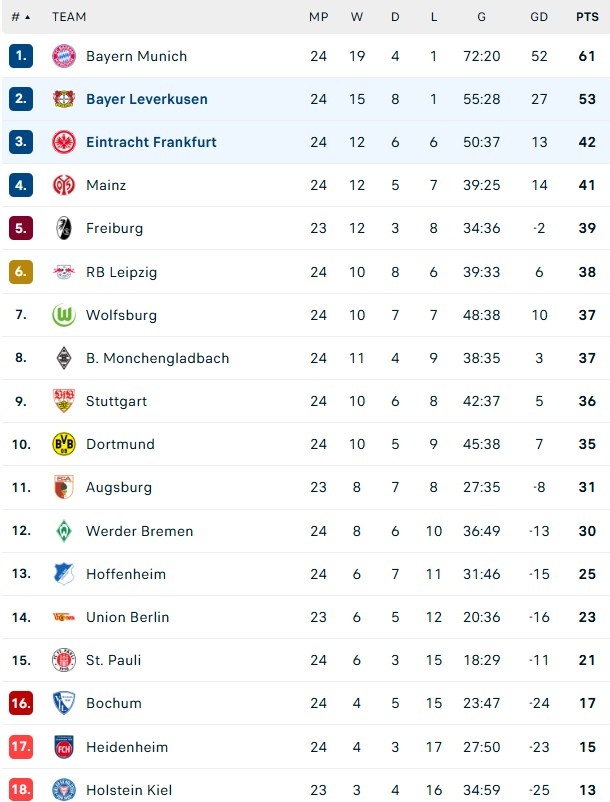Screen dimensions: 610x802
Task: Sort table by the GD column header
Action: 539,17
